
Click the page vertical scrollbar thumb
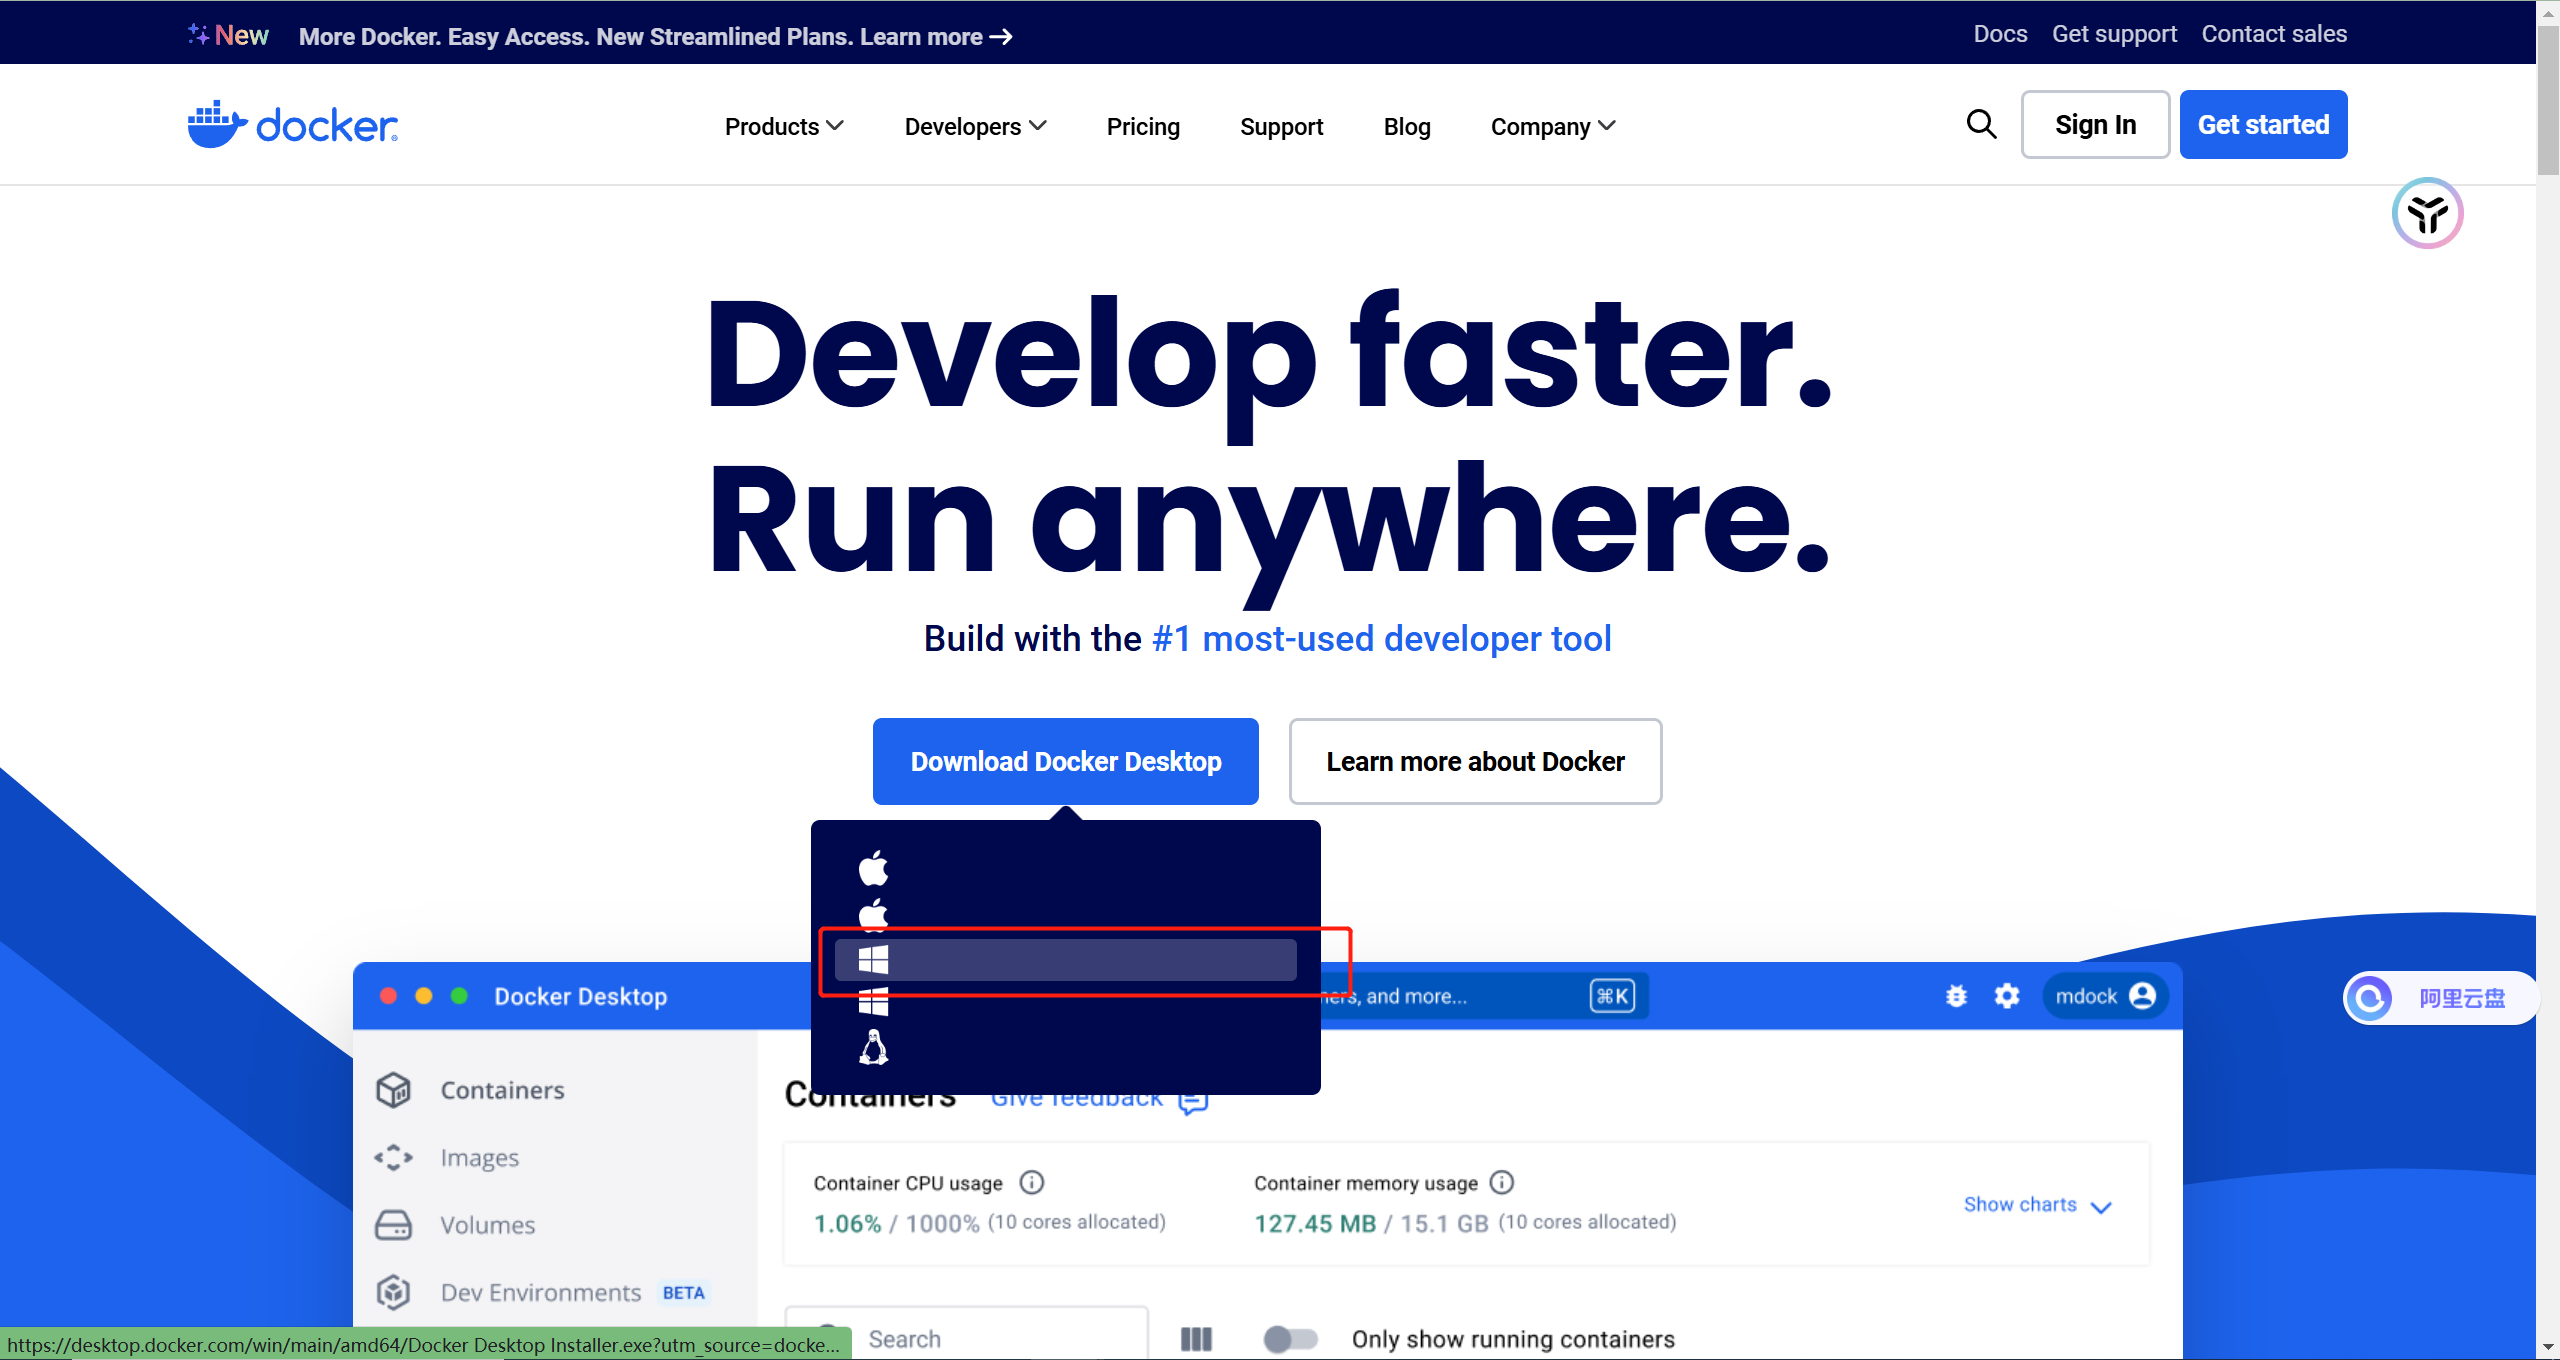coord(2548,100)
